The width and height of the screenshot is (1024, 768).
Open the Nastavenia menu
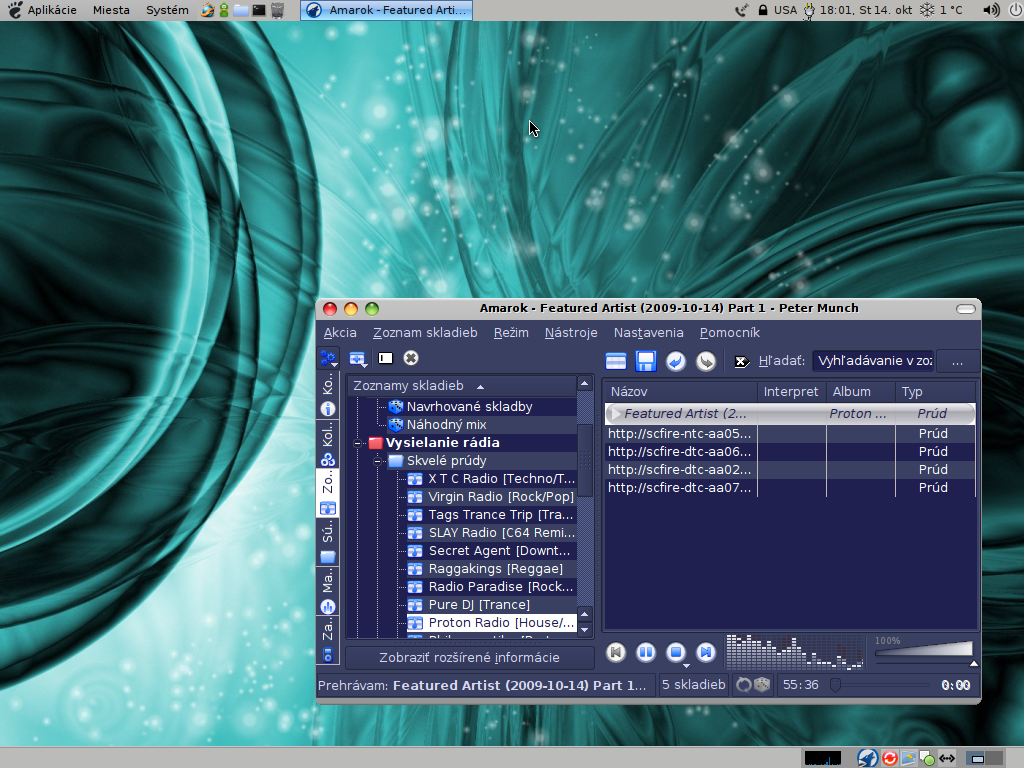pyautogui.click(x=648, y=332)
